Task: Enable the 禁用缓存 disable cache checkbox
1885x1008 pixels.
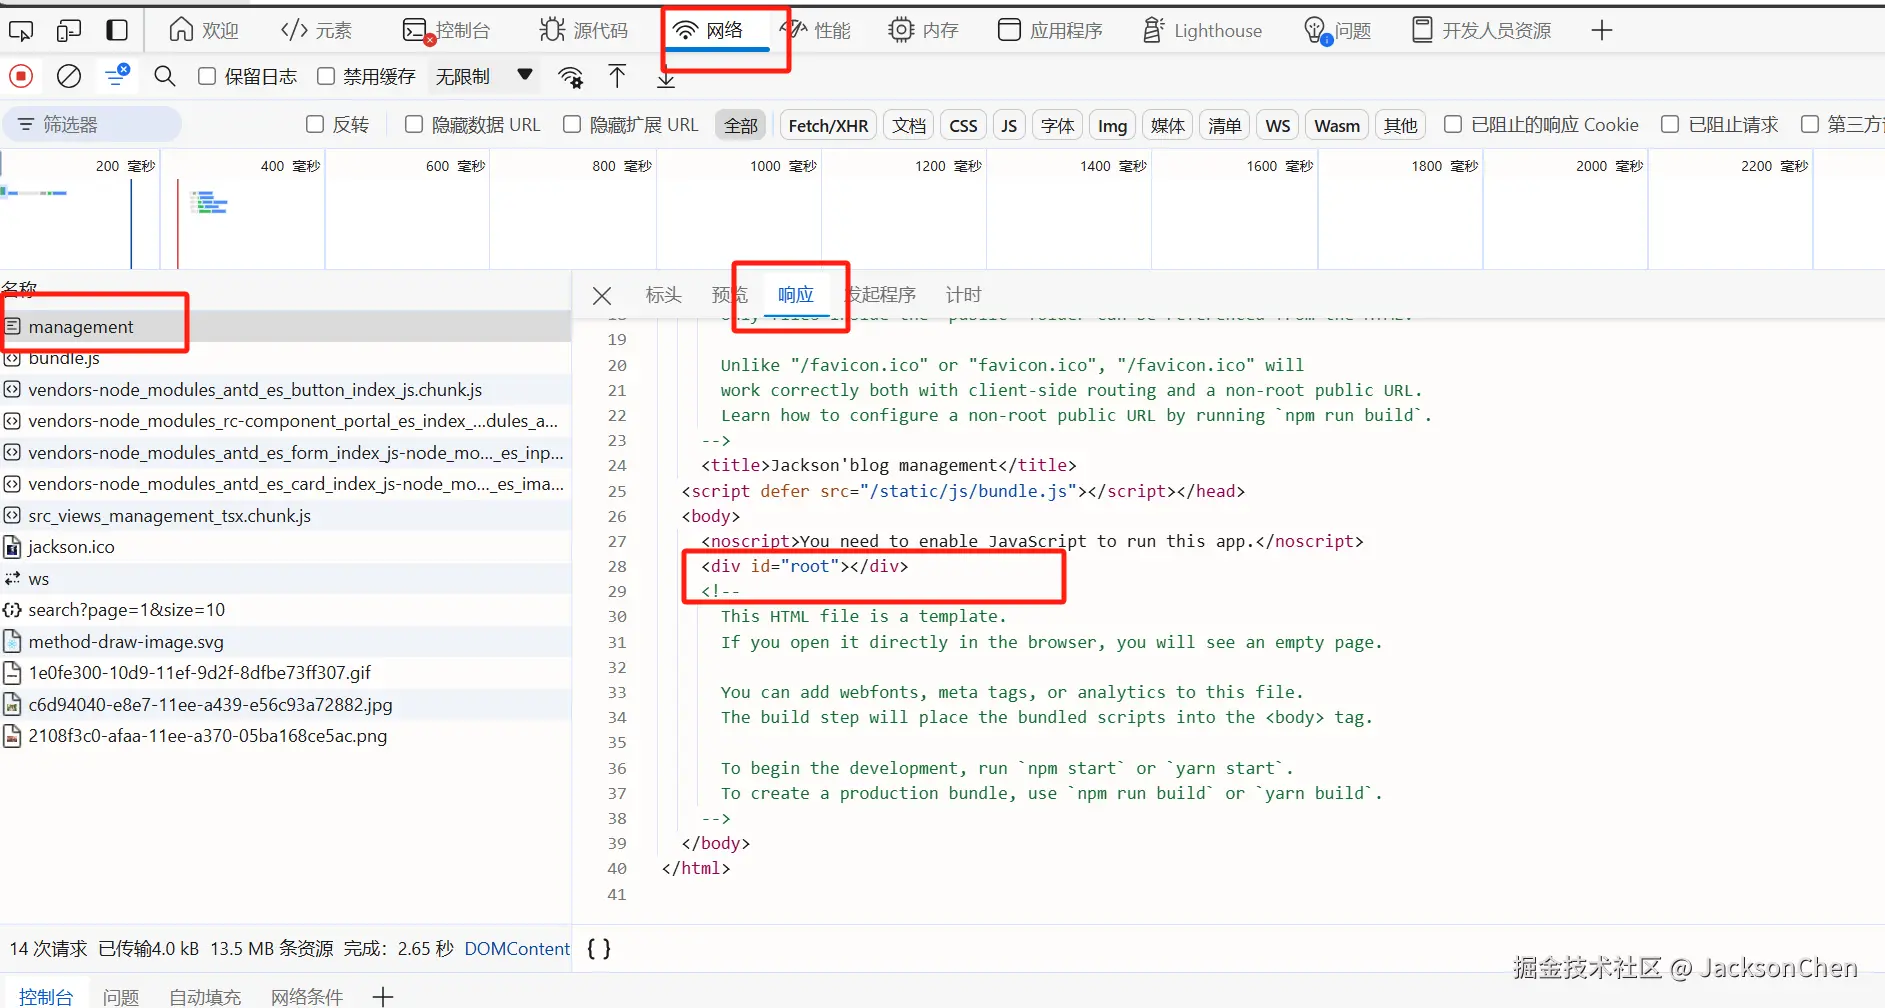Action: pyautogui.click(x=326, y=76)
